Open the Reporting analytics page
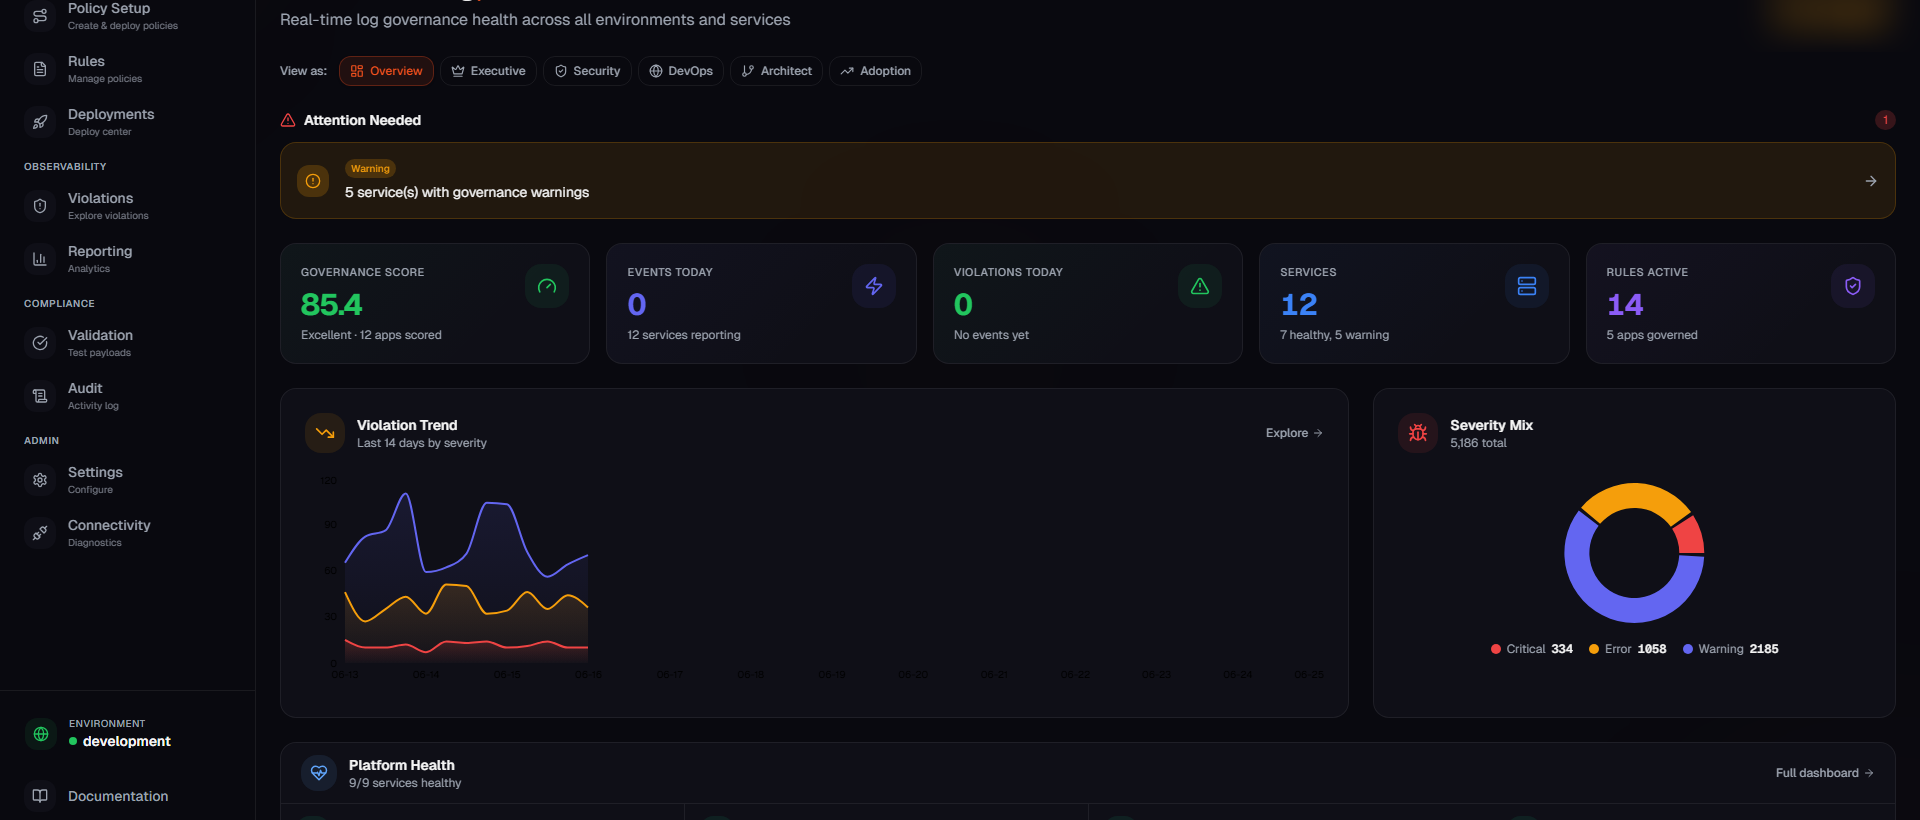This screenshot has height=820, width=1920. (x=127, y=259)
